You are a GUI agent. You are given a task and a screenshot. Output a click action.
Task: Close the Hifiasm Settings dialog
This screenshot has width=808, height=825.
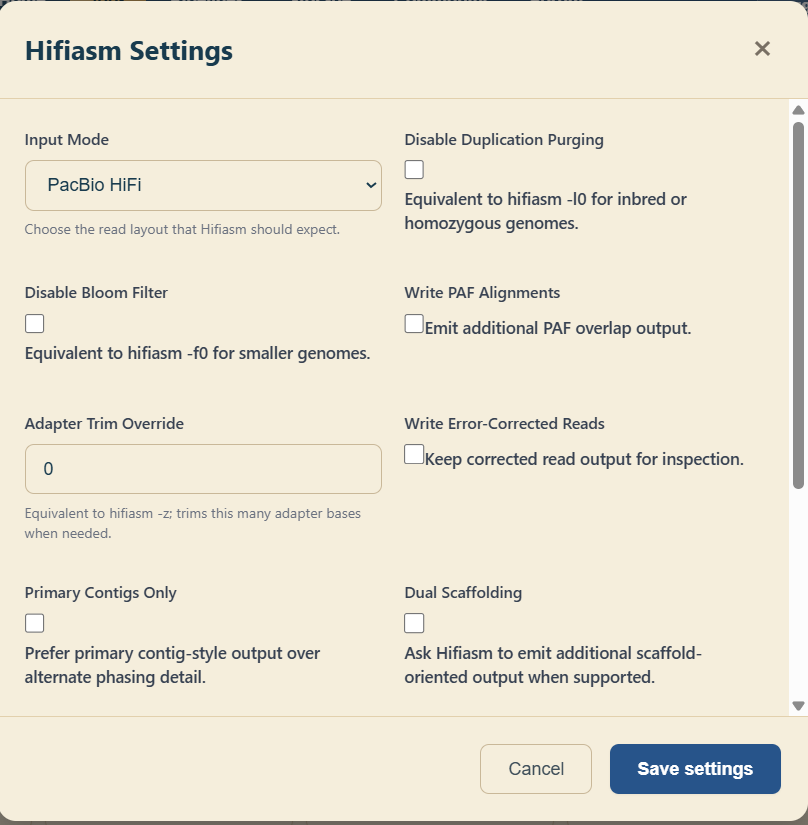[x=762, y=49]
